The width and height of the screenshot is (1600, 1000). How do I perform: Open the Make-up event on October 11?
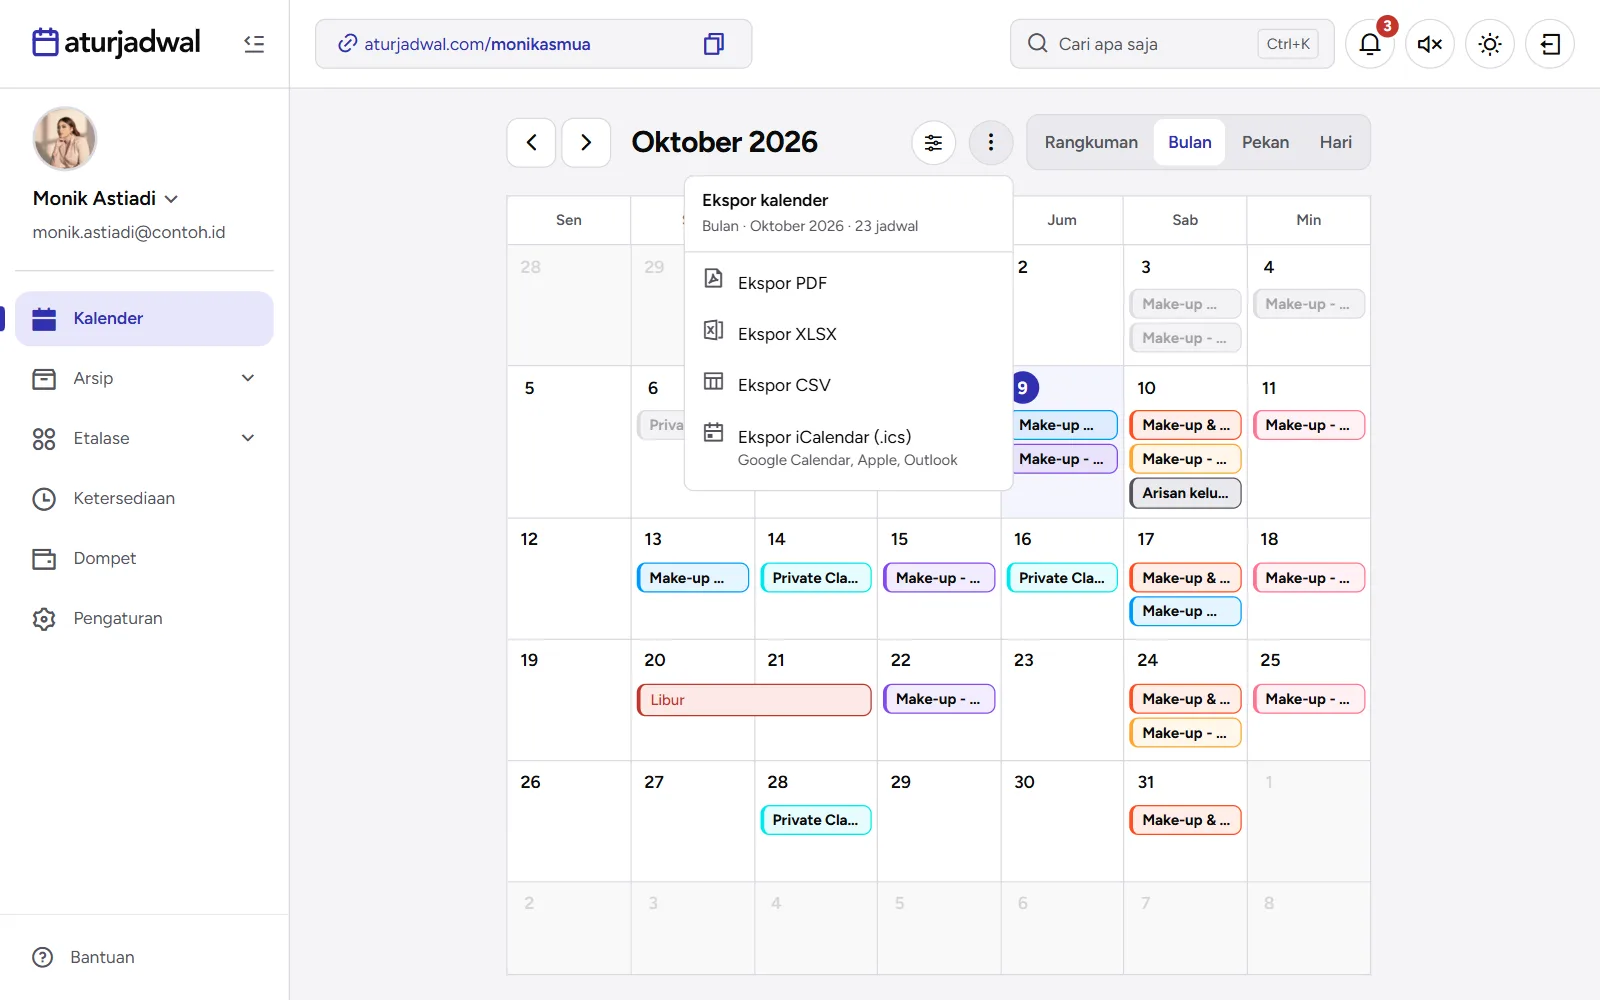[x=1308, y=425]
